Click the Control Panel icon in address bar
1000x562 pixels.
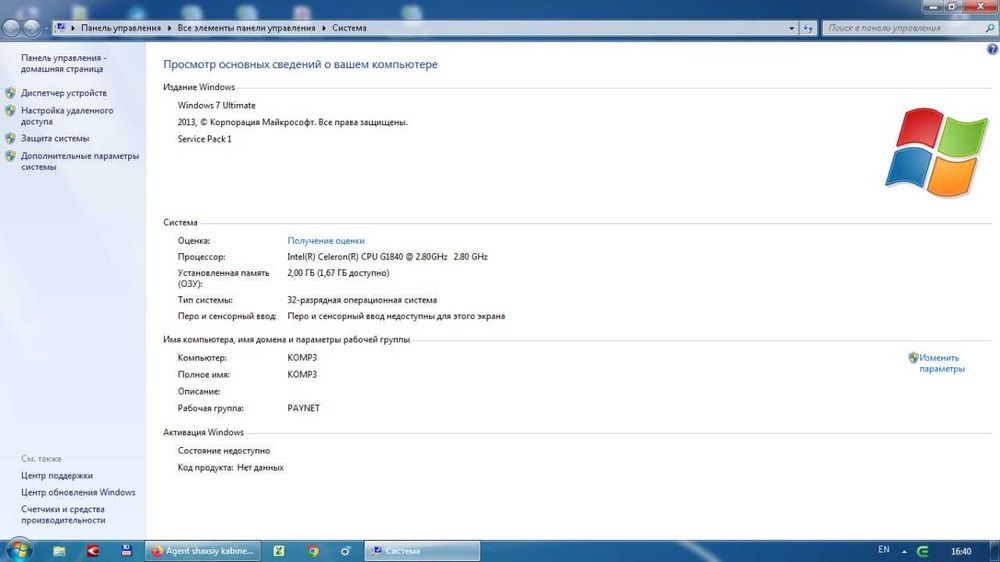coord(61,28)
